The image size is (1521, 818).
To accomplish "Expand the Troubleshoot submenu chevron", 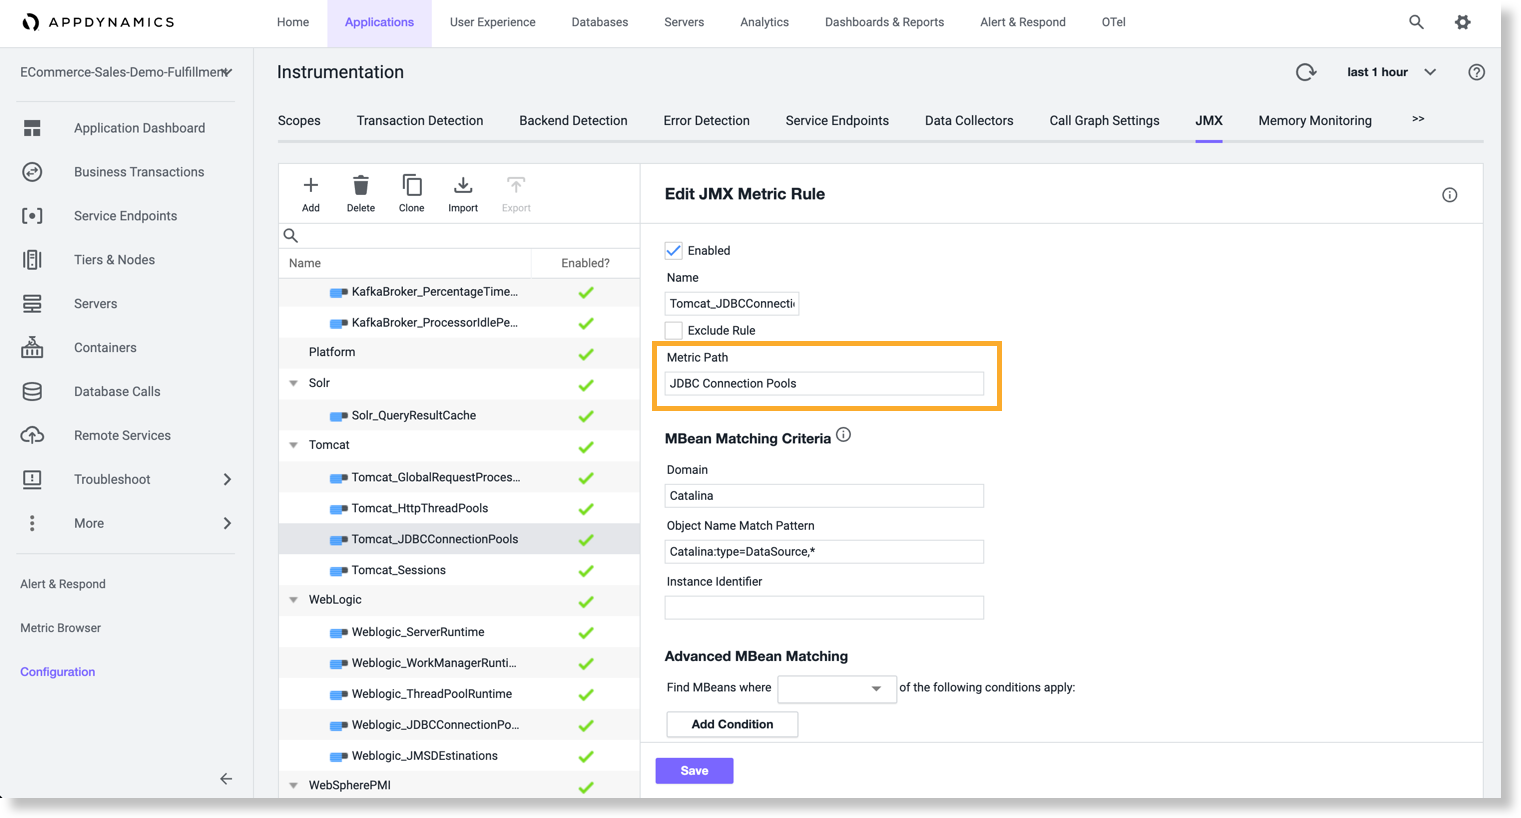I will click(227, 480).
